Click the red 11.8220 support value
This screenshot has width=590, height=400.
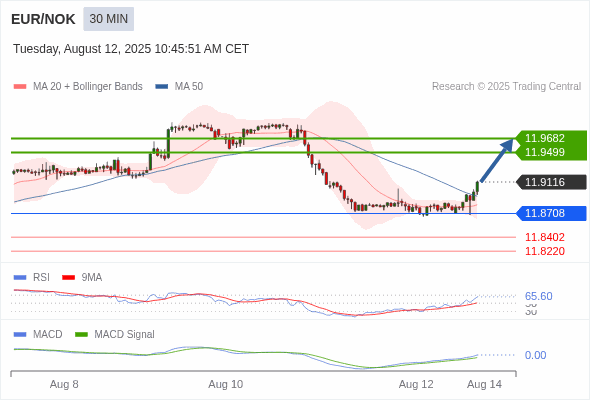pyautogui.click(x=545, y=251)
